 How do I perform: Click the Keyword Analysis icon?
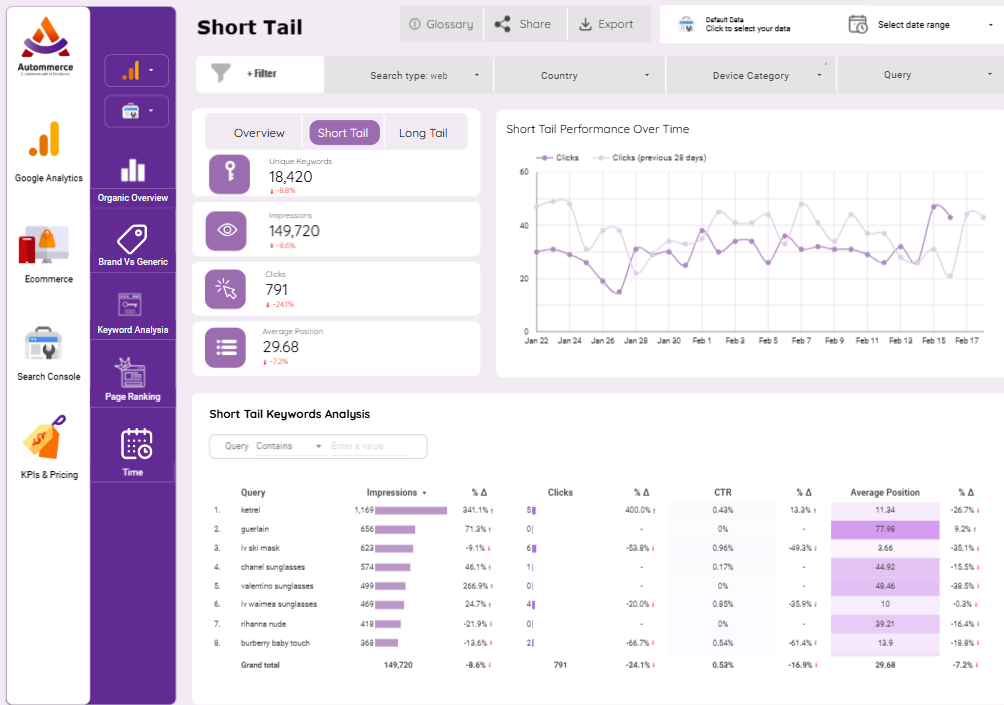(x=130, y=305)
